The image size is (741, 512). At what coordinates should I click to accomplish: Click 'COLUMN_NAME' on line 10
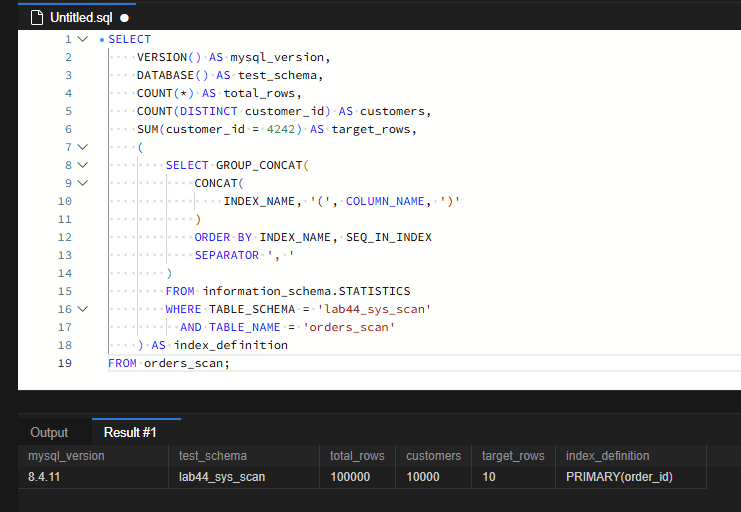pyautogui.click(x=385, y=201)
